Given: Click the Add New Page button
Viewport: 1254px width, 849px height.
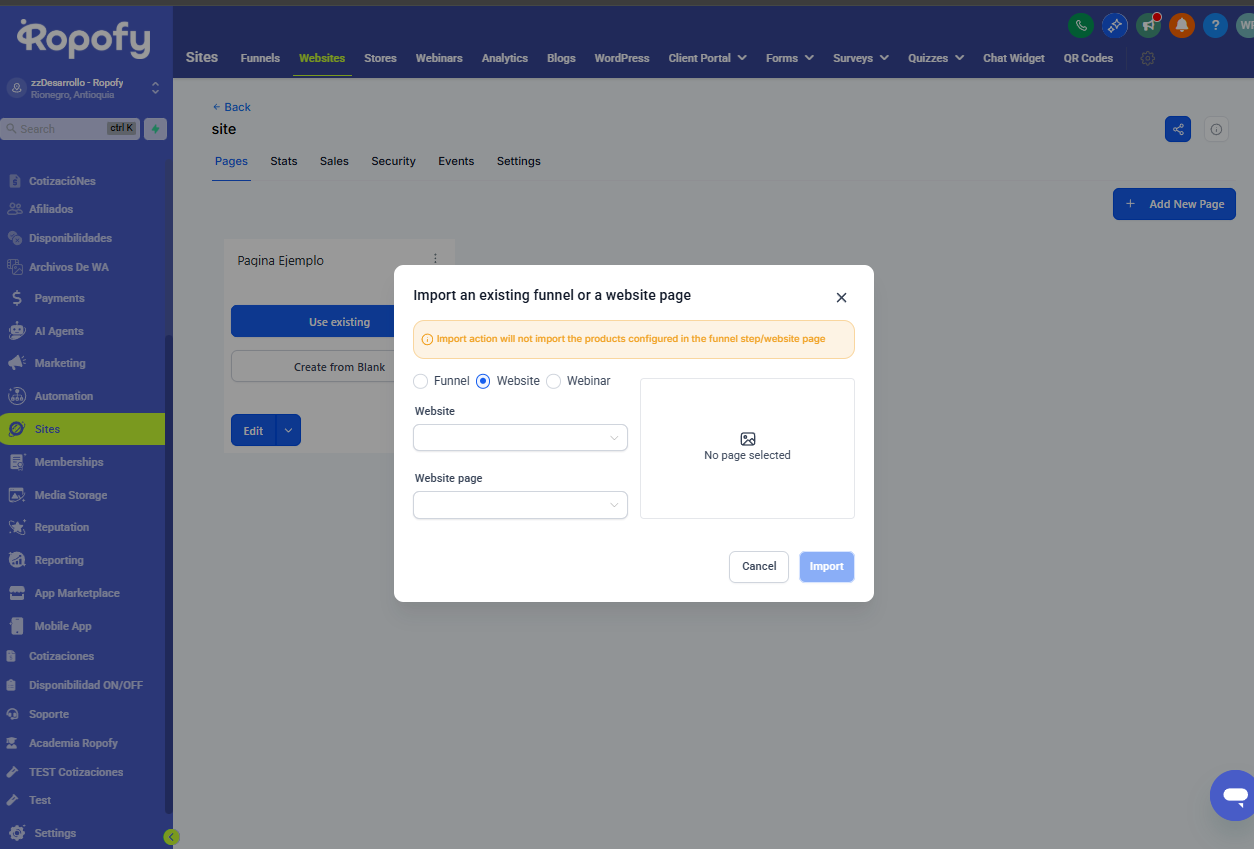Looking at the screenshot, I should pyautogui.click(x=1174, y=204).
